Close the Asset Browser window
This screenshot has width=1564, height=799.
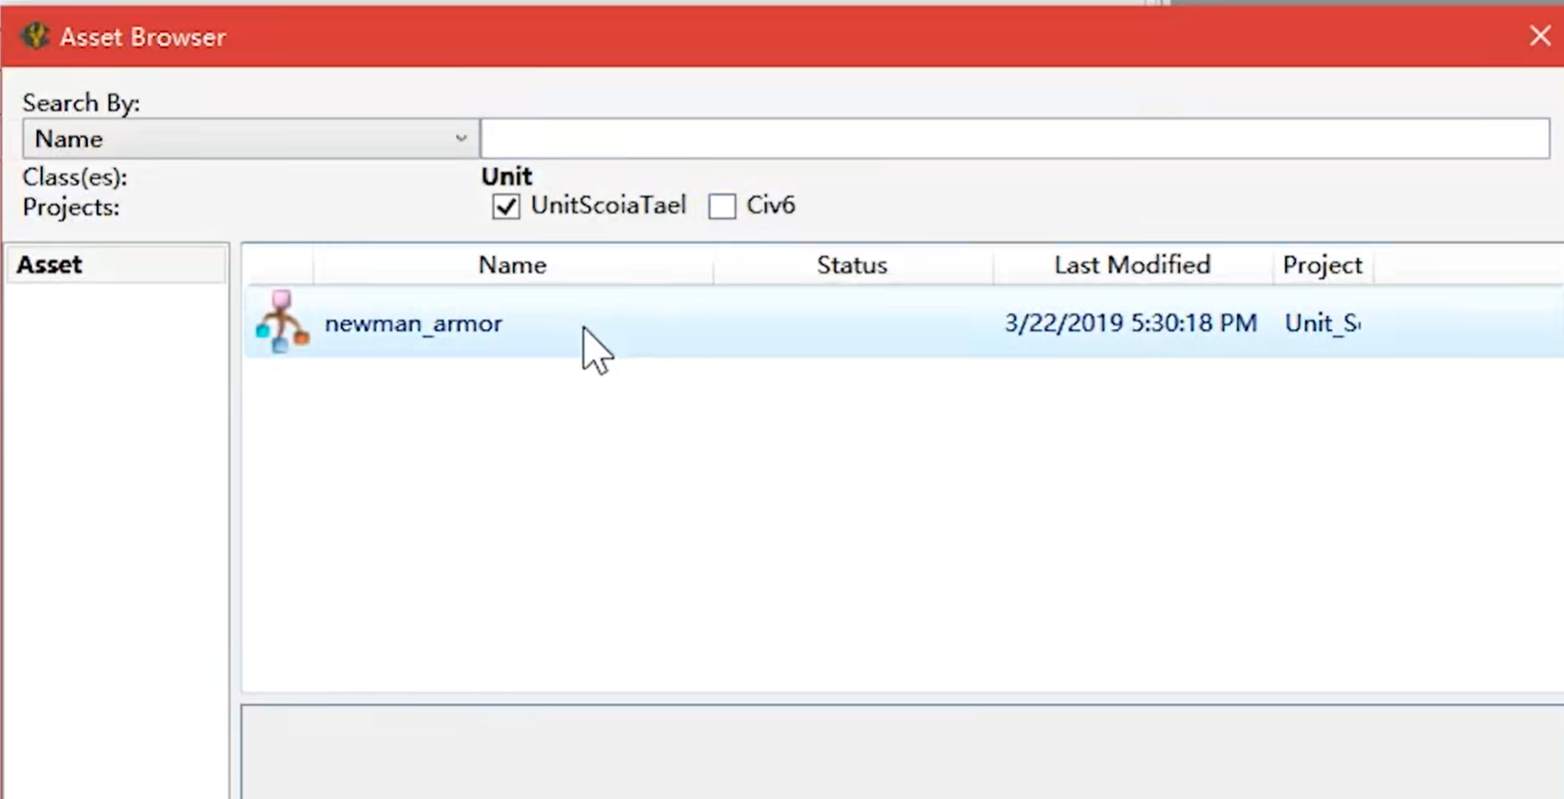(1539, 36)
